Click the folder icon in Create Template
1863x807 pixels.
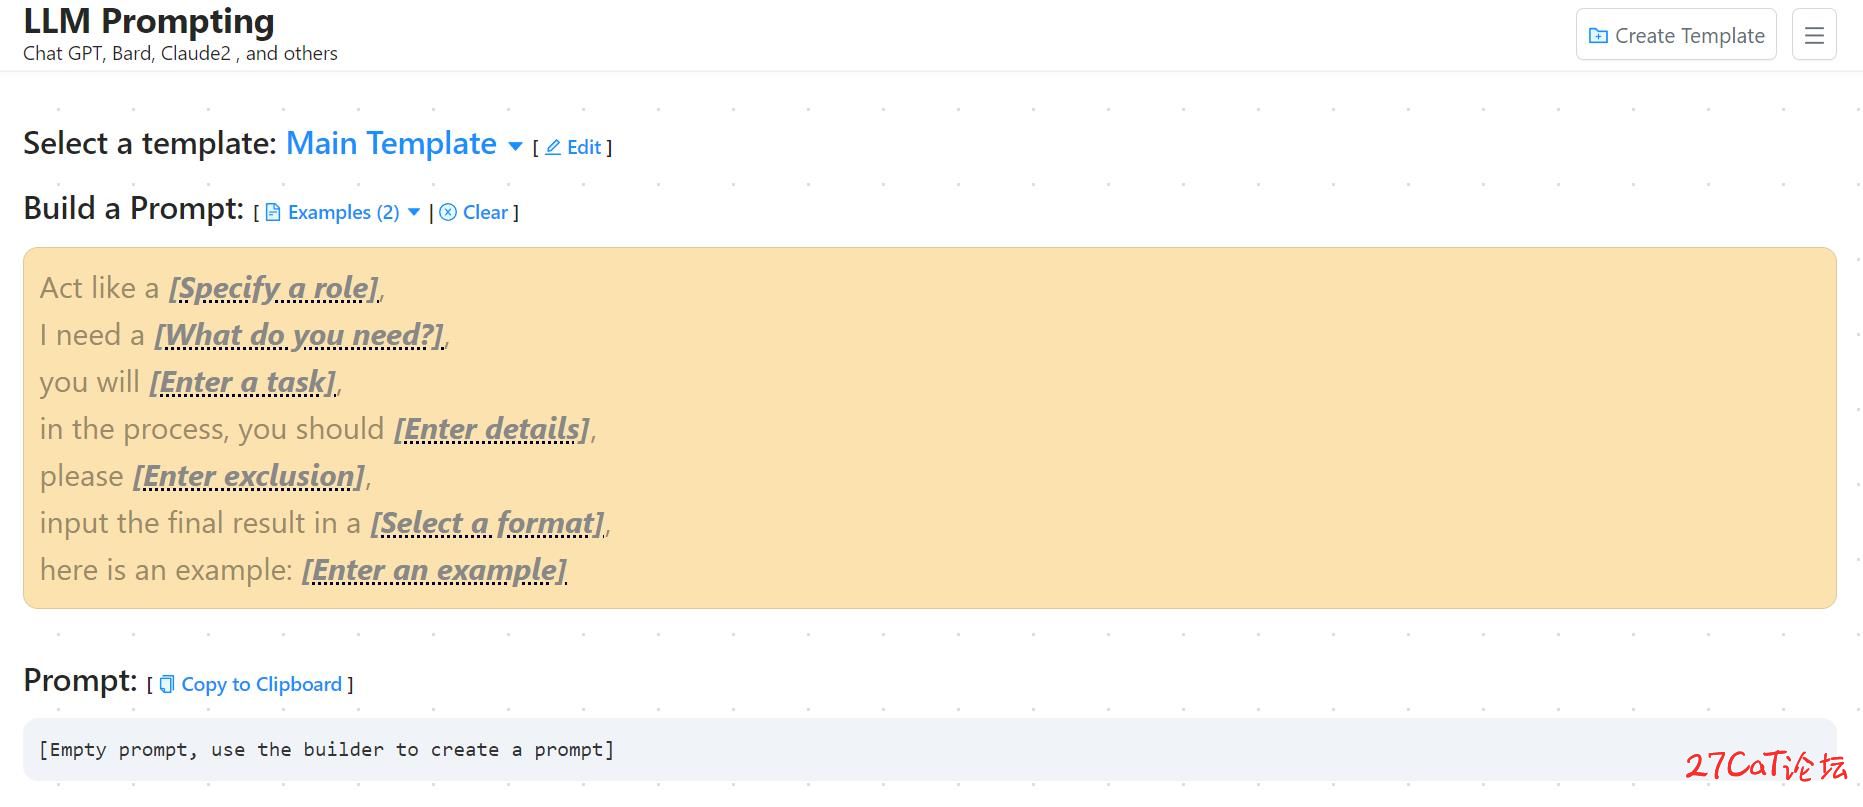(x=1598, y=36)
